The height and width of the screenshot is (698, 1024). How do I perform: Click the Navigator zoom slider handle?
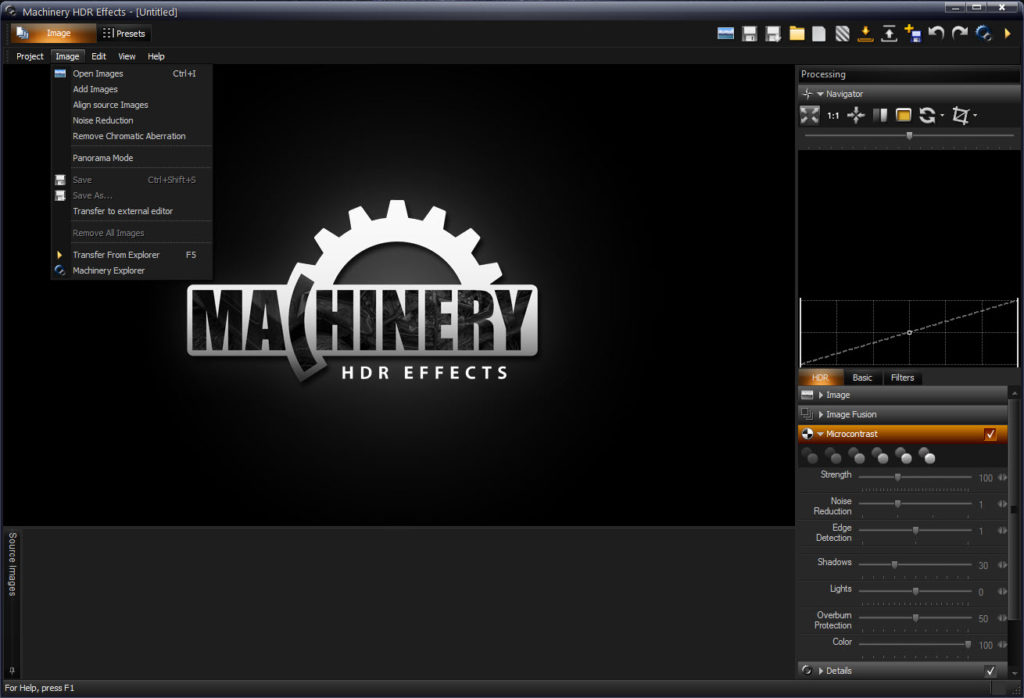(x=909, y=136)
